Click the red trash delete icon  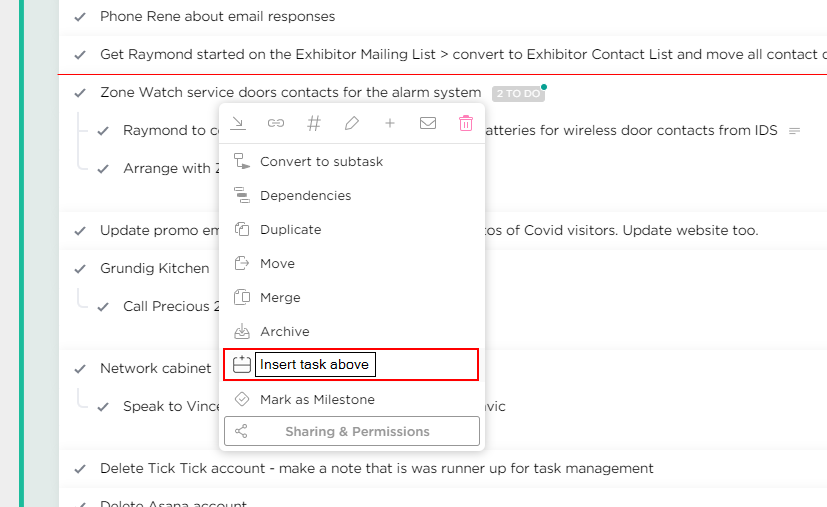(466, 124)
